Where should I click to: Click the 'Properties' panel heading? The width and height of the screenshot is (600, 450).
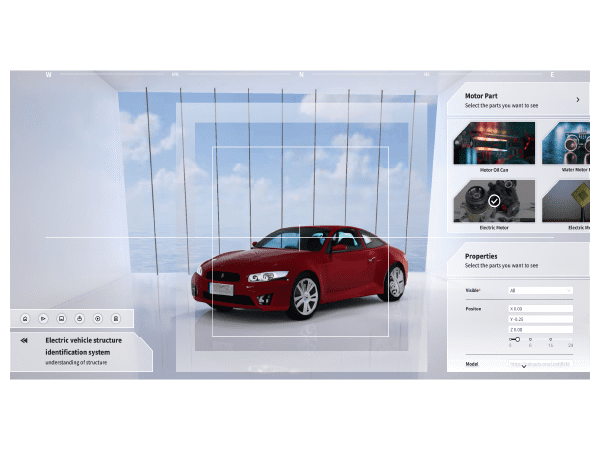tap(481, 256)
